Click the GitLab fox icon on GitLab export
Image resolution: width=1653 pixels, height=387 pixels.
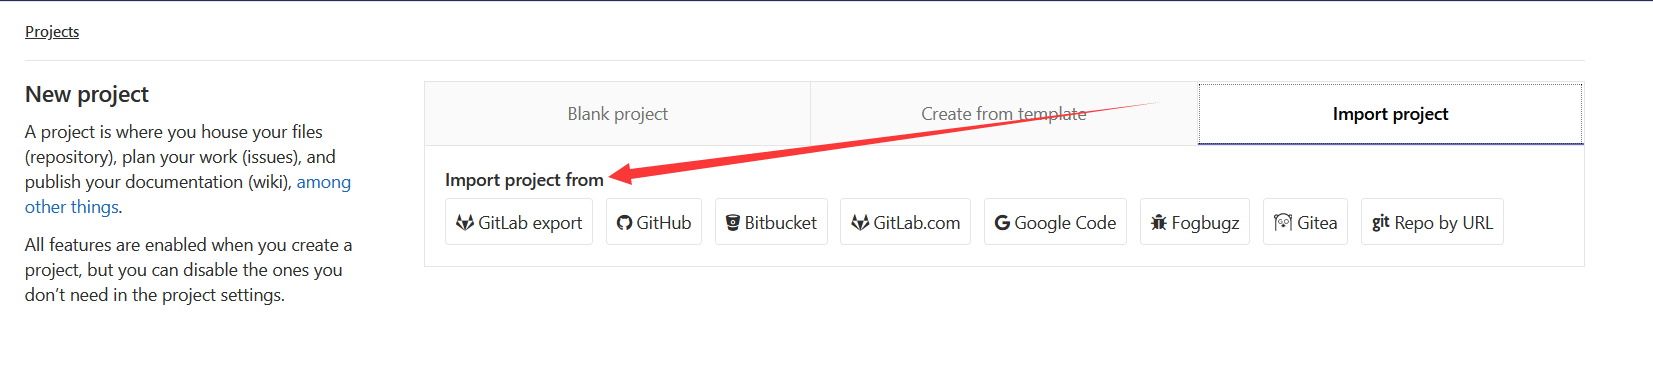[465, 222]
